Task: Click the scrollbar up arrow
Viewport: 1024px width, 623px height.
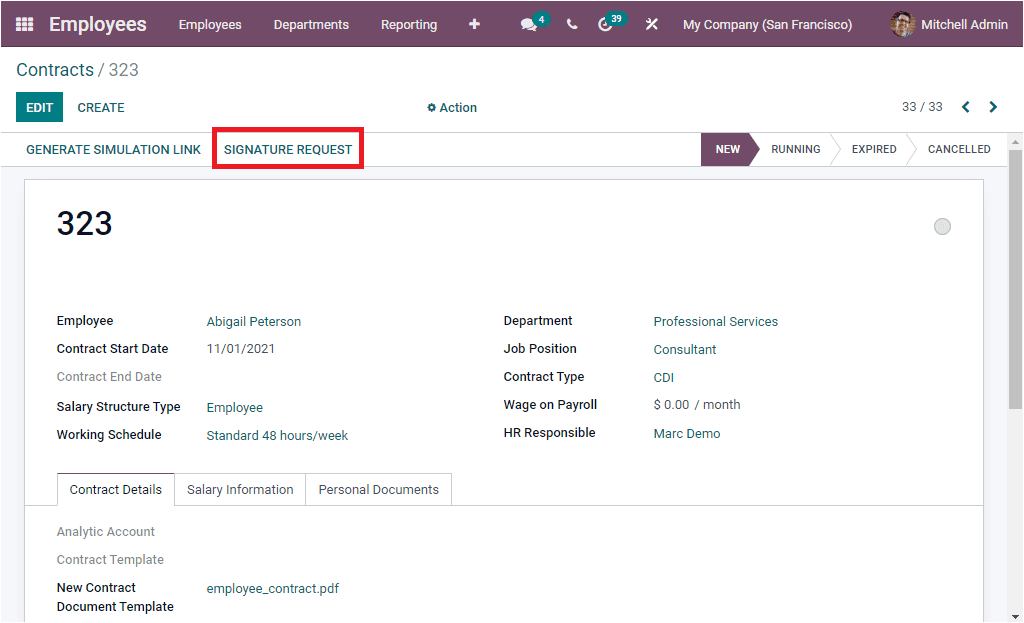Action: (x=1016, y=143)
